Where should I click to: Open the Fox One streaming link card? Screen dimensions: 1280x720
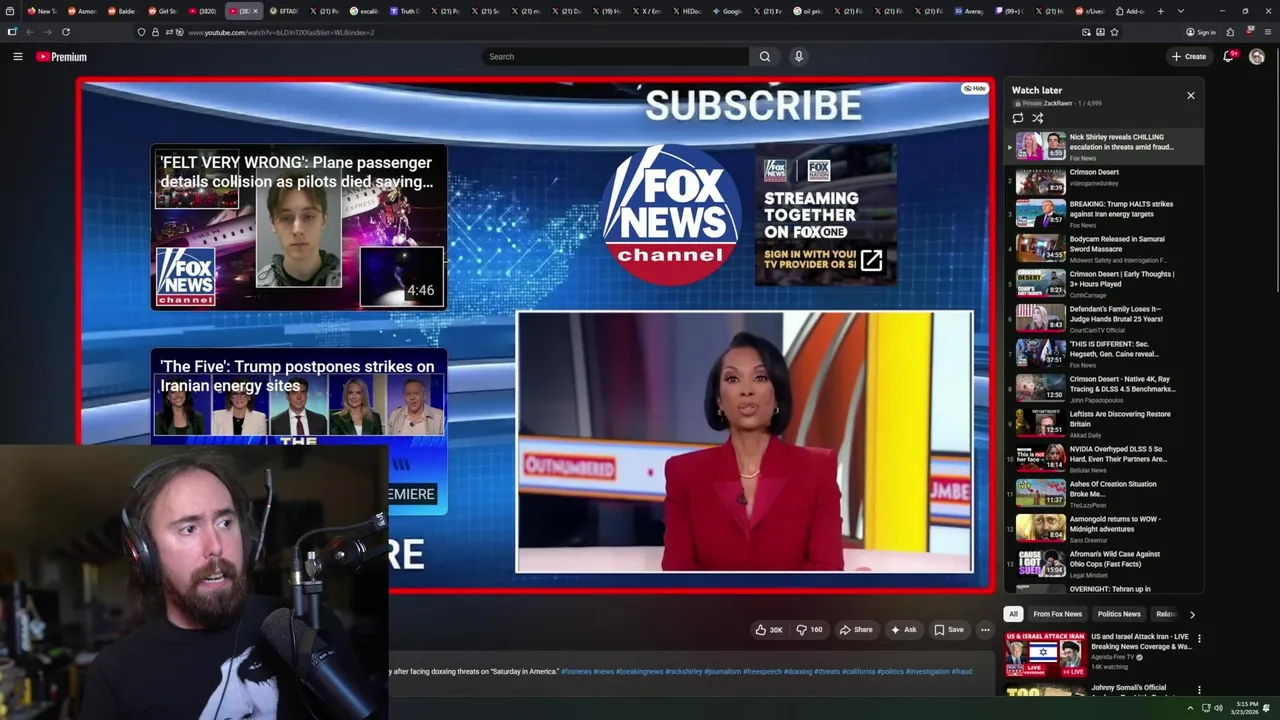click(825, 215)
